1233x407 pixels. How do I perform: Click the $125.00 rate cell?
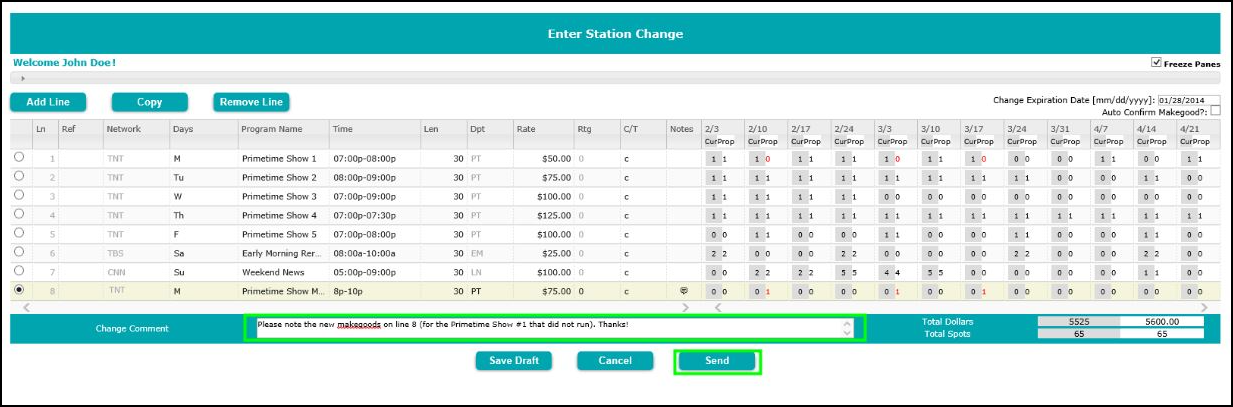point(543,215)
